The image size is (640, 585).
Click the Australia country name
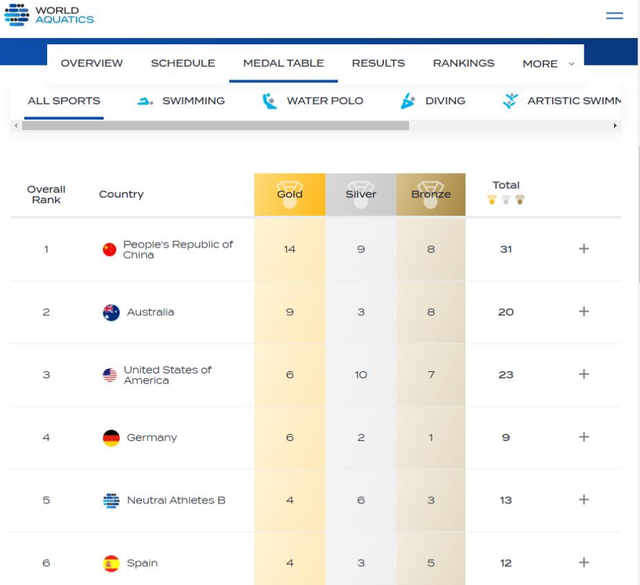[151, 312]
